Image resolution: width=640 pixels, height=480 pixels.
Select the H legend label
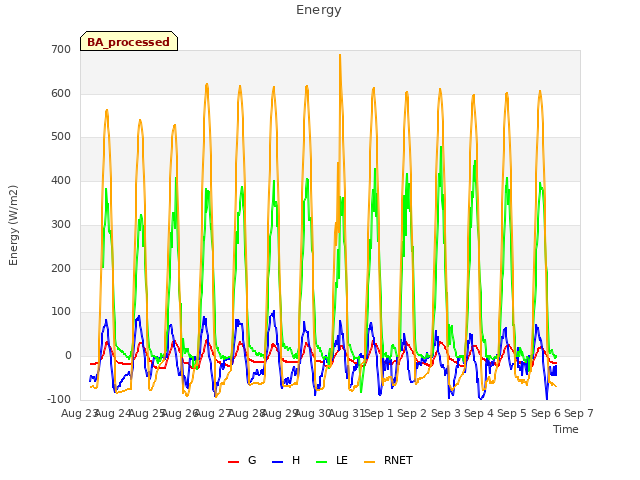click(296, 460)
